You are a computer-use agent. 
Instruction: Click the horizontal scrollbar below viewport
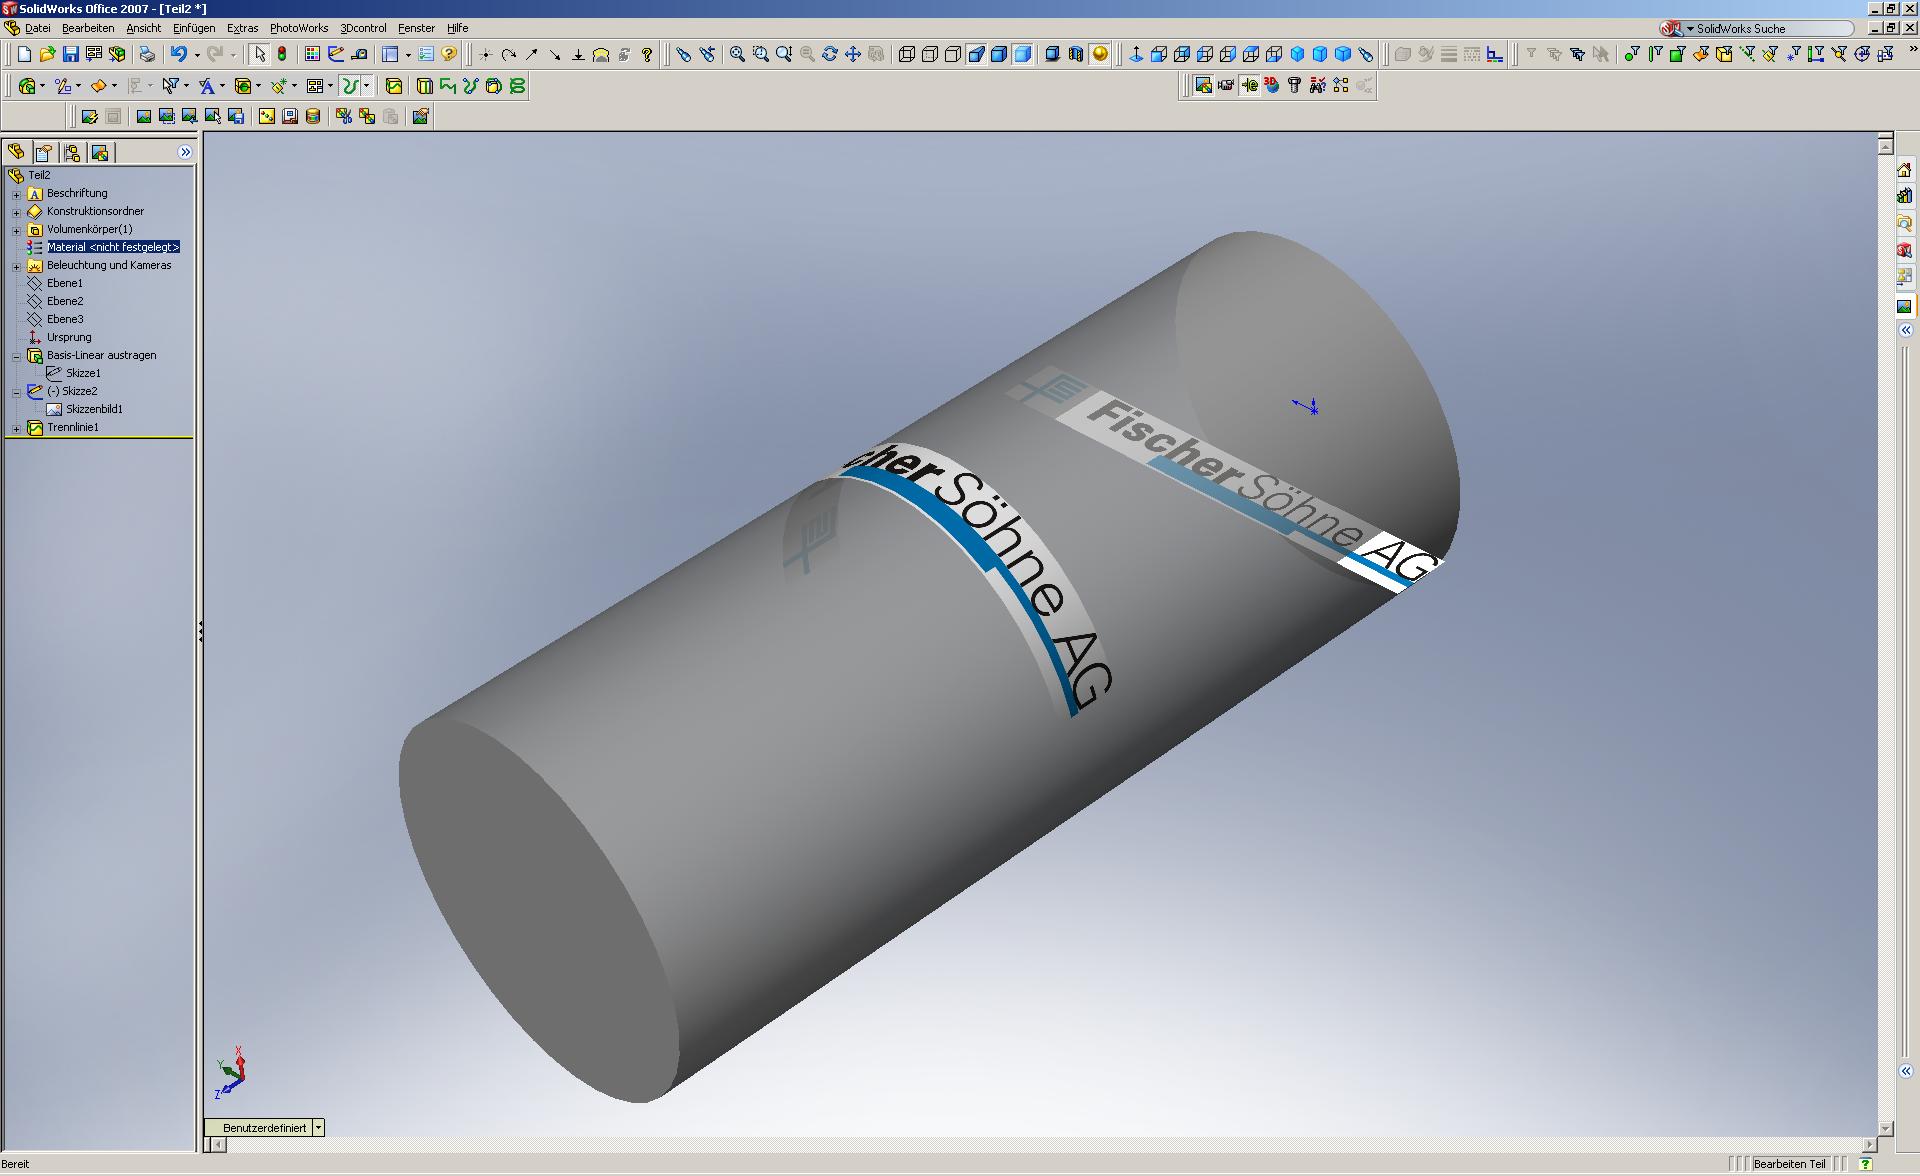pos(1040,1145)
